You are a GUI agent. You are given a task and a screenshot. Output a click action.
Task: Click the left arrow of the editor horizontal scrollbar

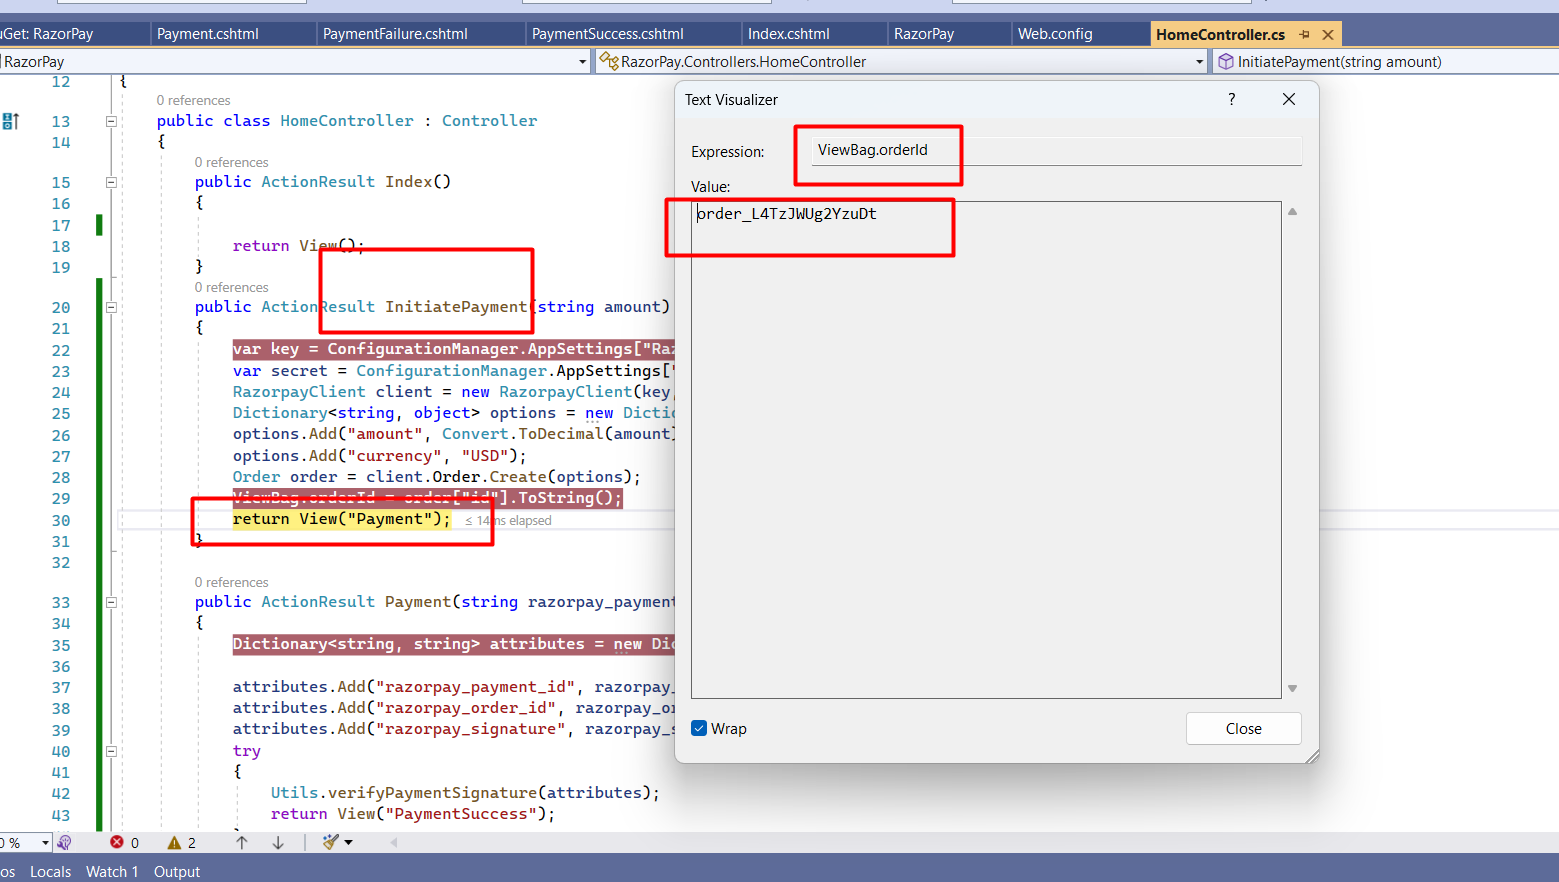click(394, 842)
